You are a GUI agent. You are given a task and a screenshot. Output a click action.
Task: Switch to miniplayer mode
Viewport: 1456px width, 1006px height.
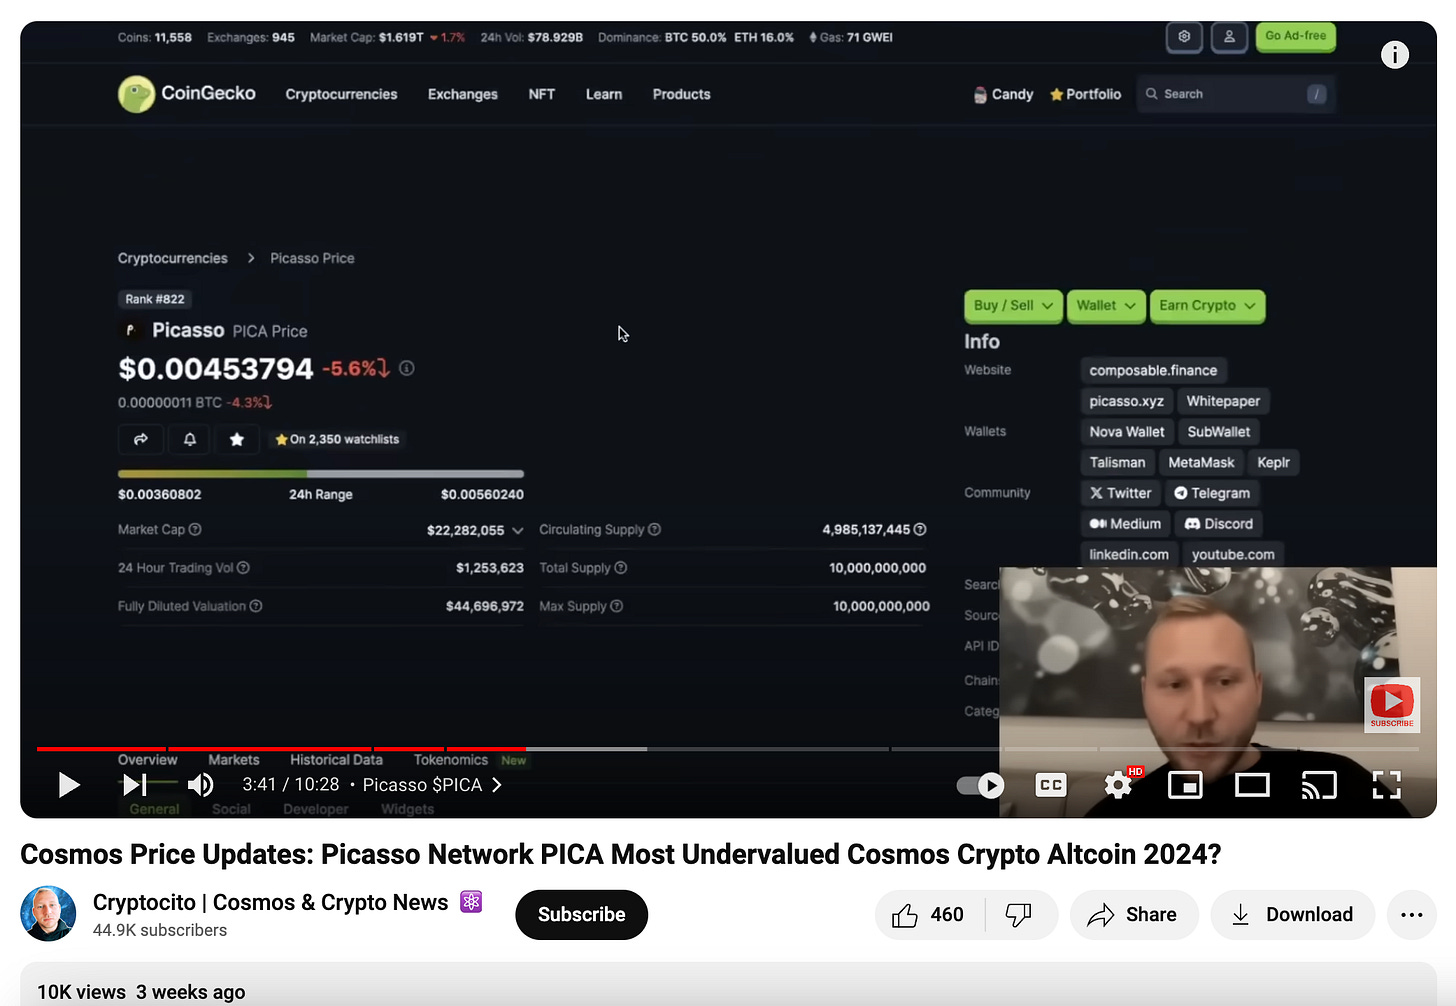1185,786
